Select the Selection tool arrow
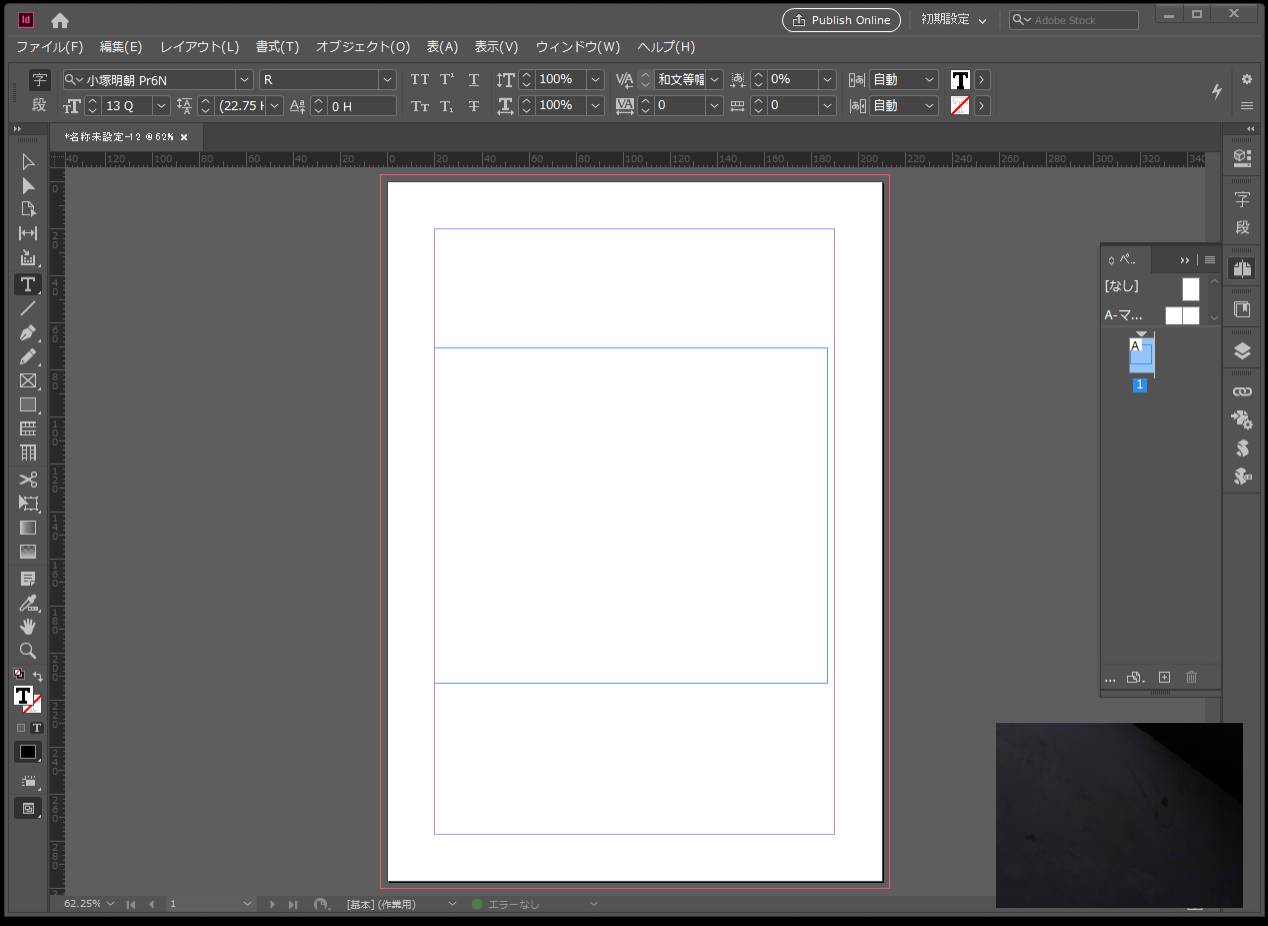 [x=28, y=161]
